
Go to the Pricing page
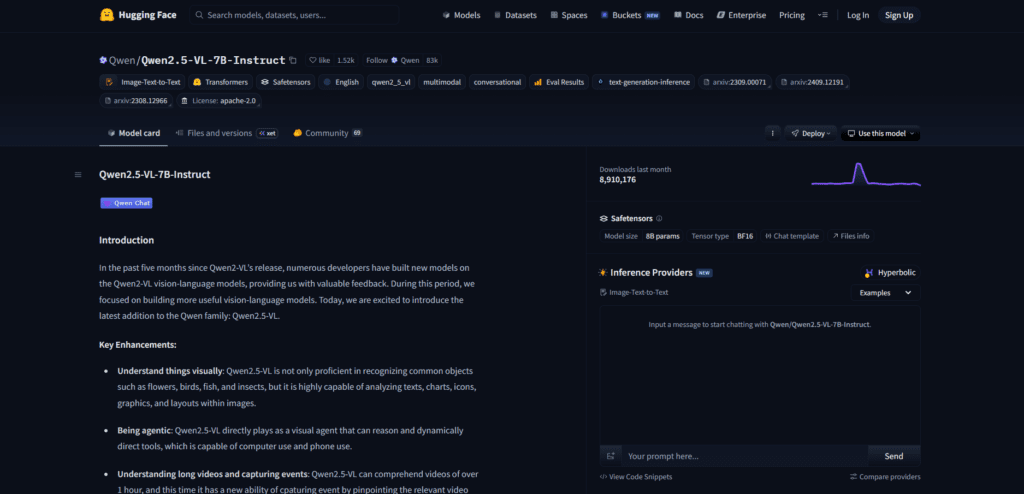[792, 15]
